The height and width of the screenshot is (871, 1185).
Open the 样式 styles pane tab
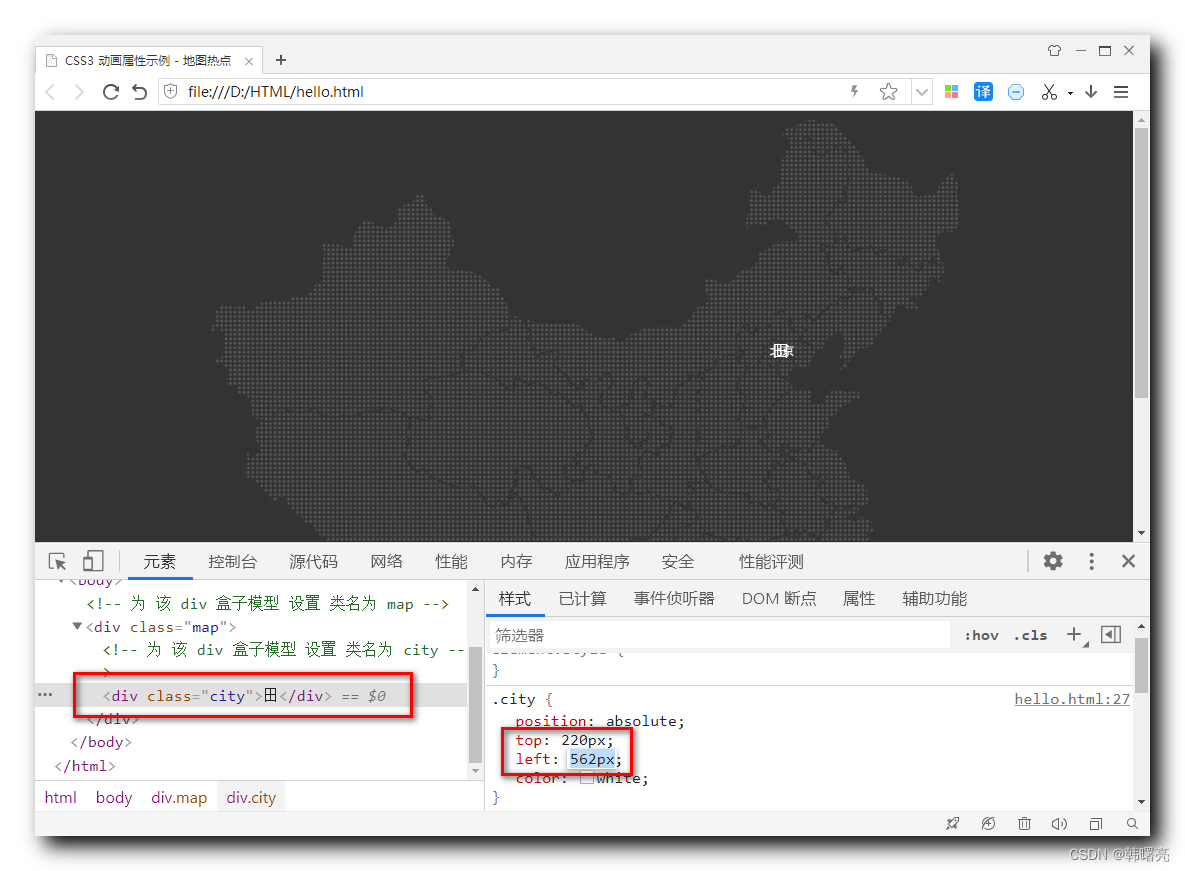pyautogui.click(x=515, y=599)
